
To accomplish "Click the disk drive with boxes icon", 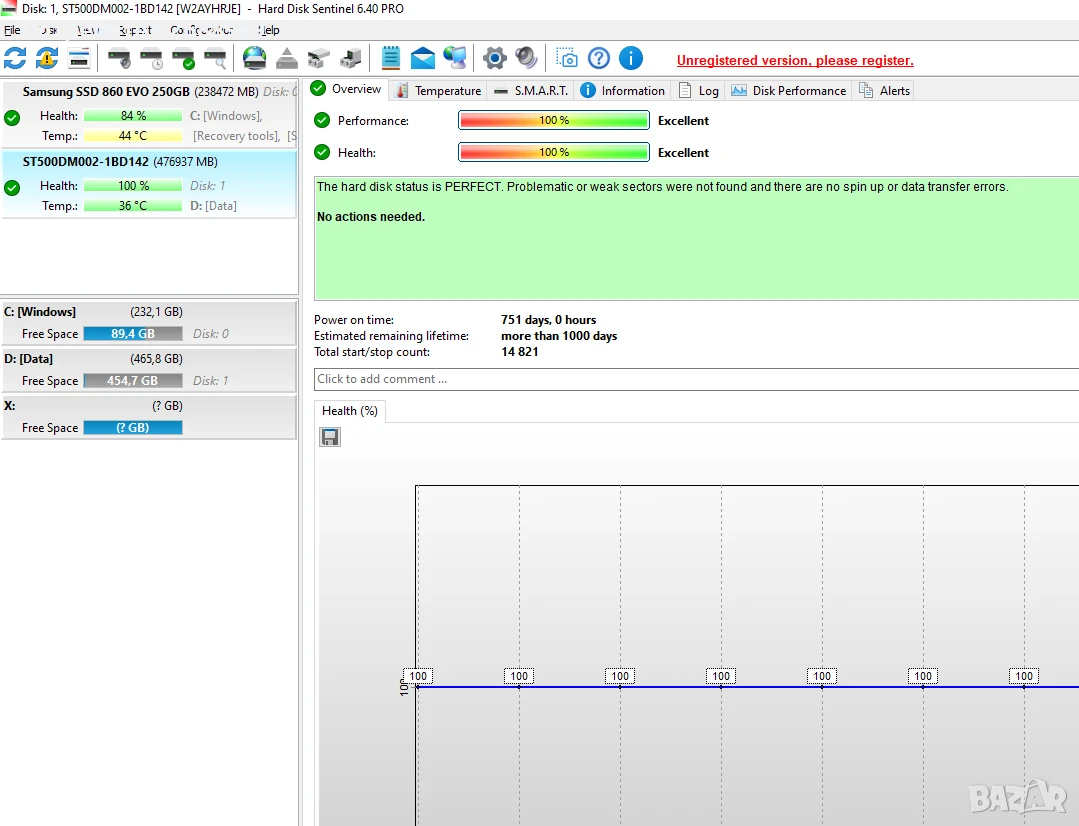I will coord(318,59).
